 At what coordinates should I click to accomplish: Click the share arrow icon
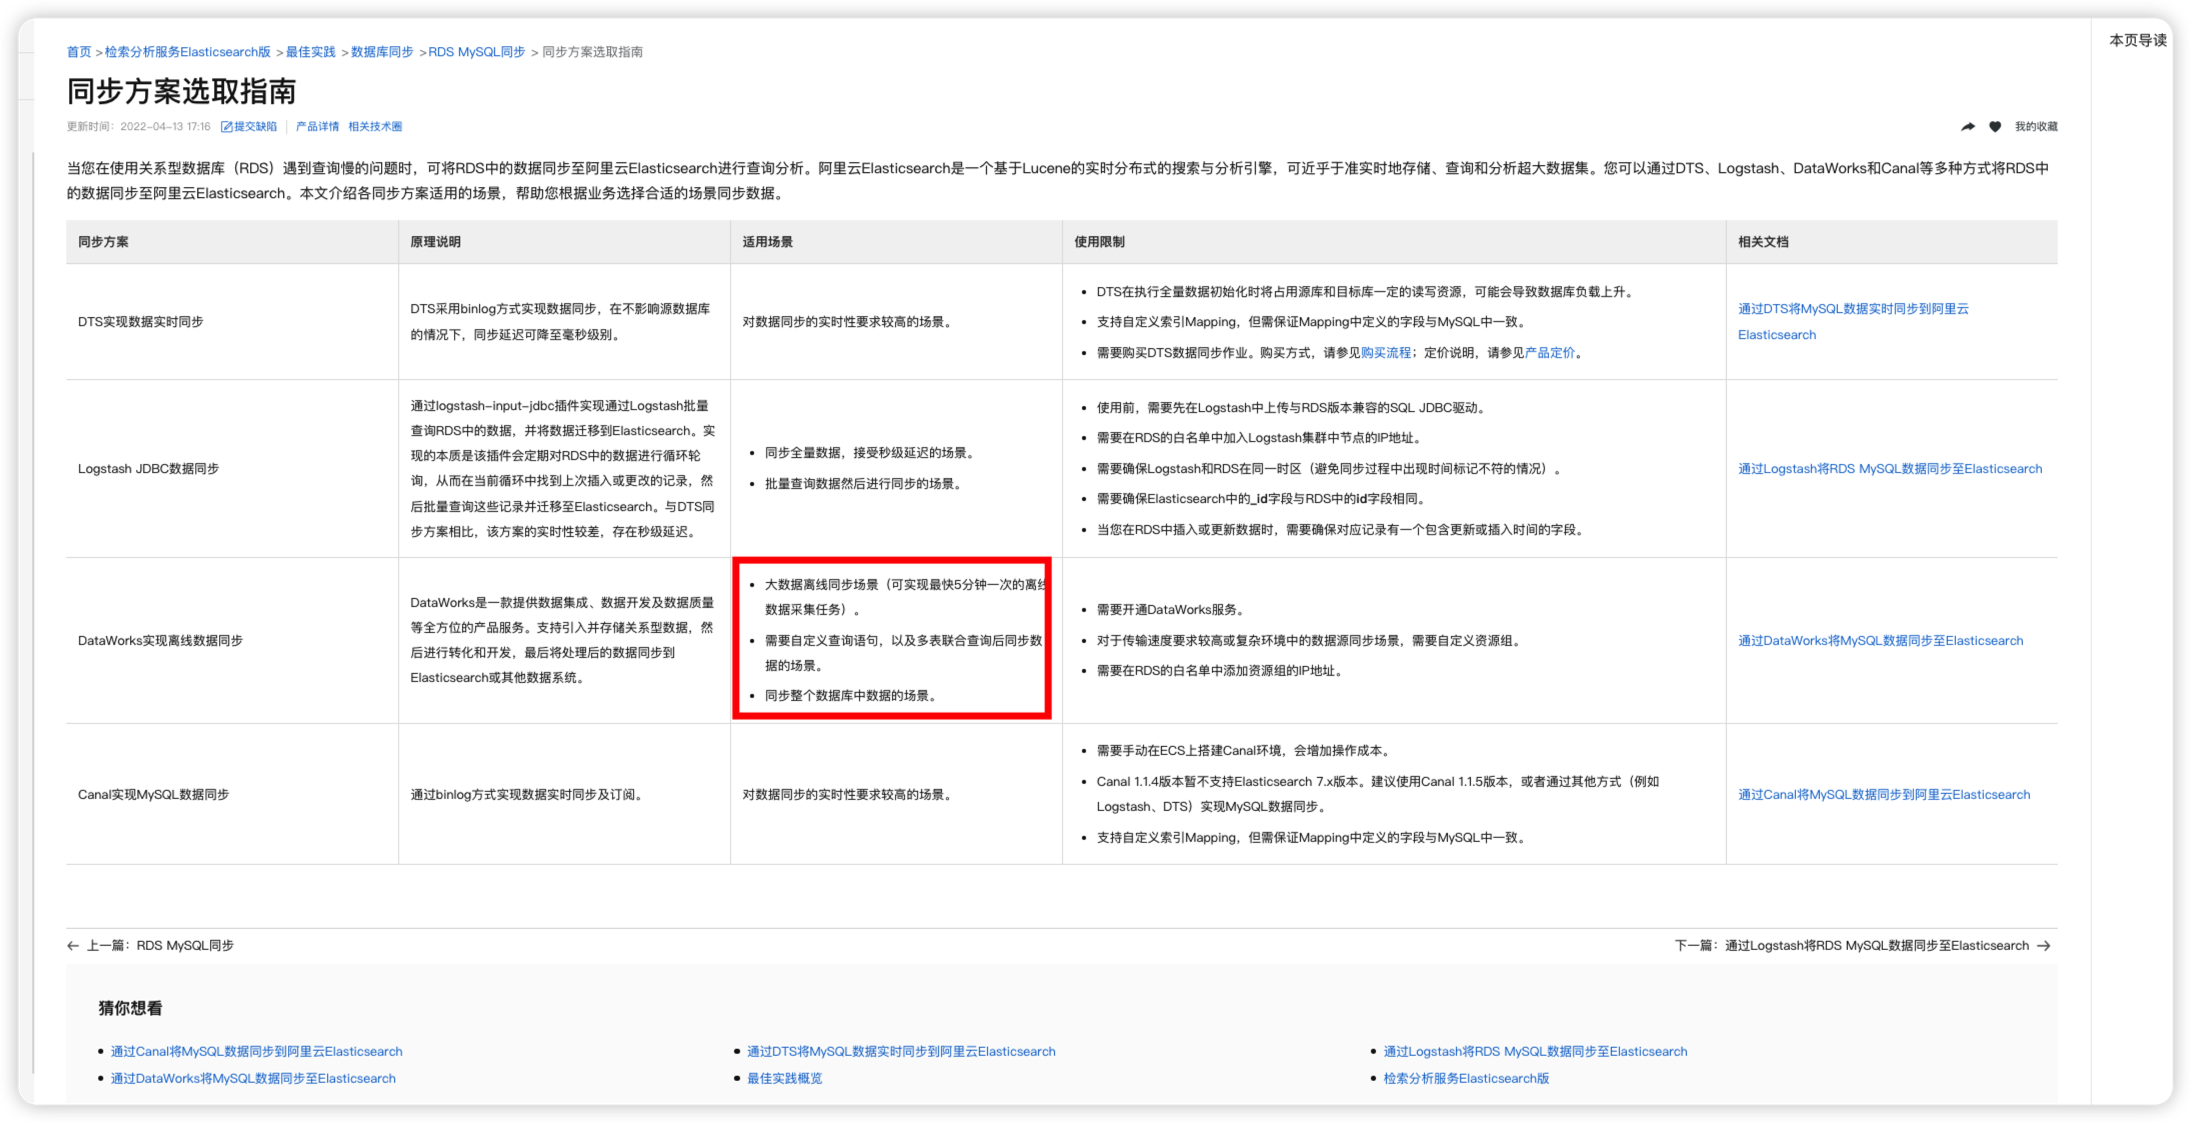coord(1967,127)
